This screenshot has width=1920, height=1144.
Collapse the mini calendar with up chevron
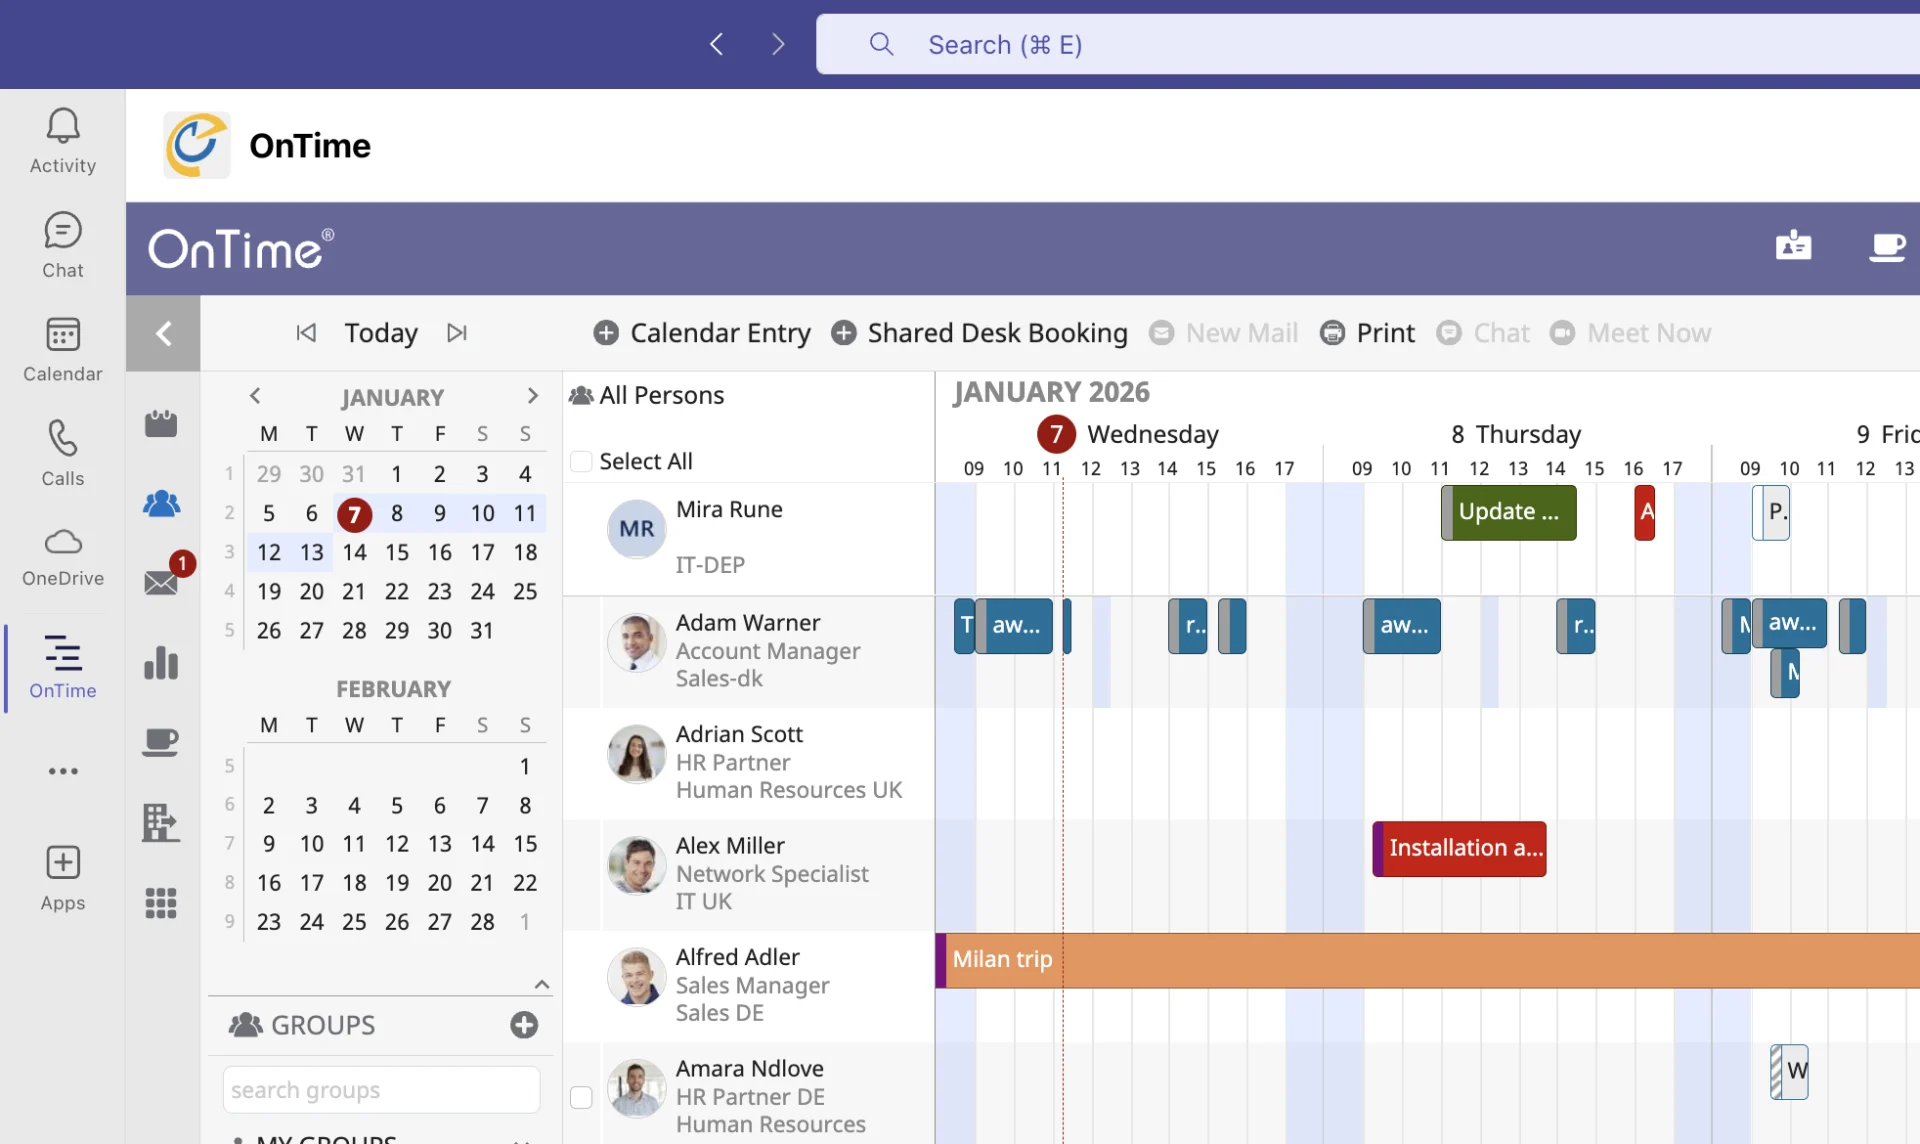542,984
